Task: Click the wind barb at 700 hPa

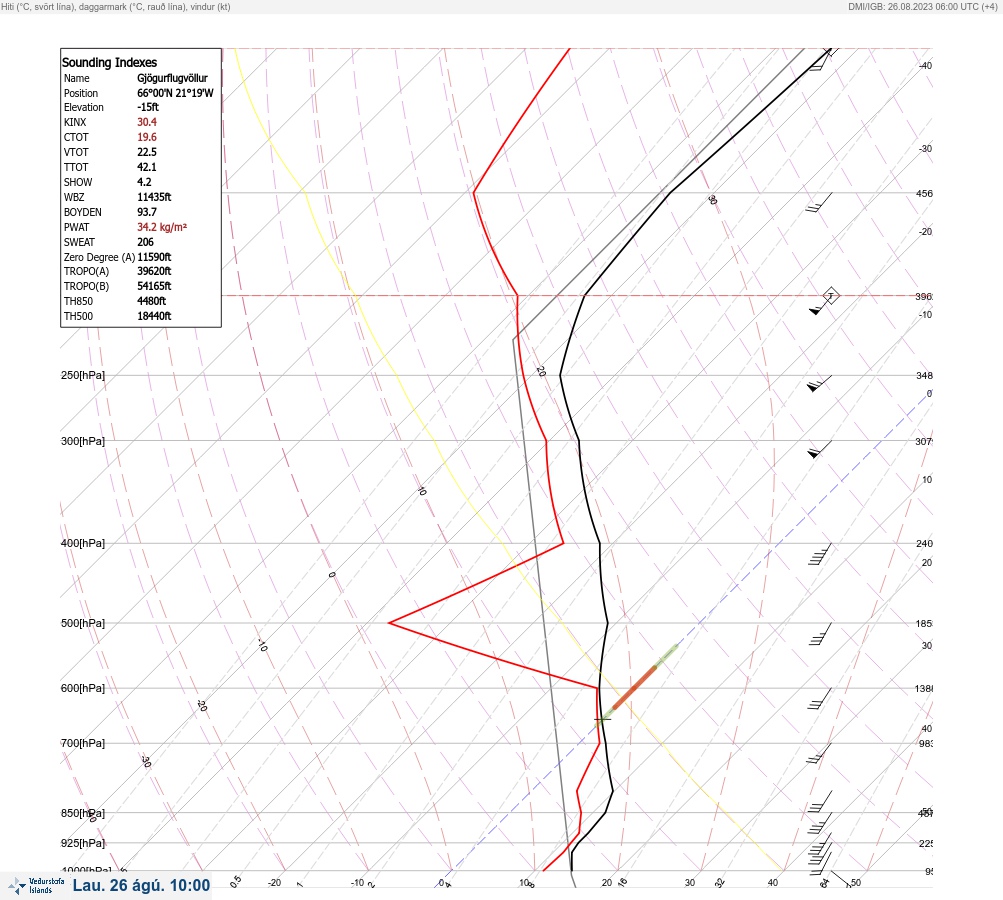Action: pyautogui.click(x=819, y=753)
